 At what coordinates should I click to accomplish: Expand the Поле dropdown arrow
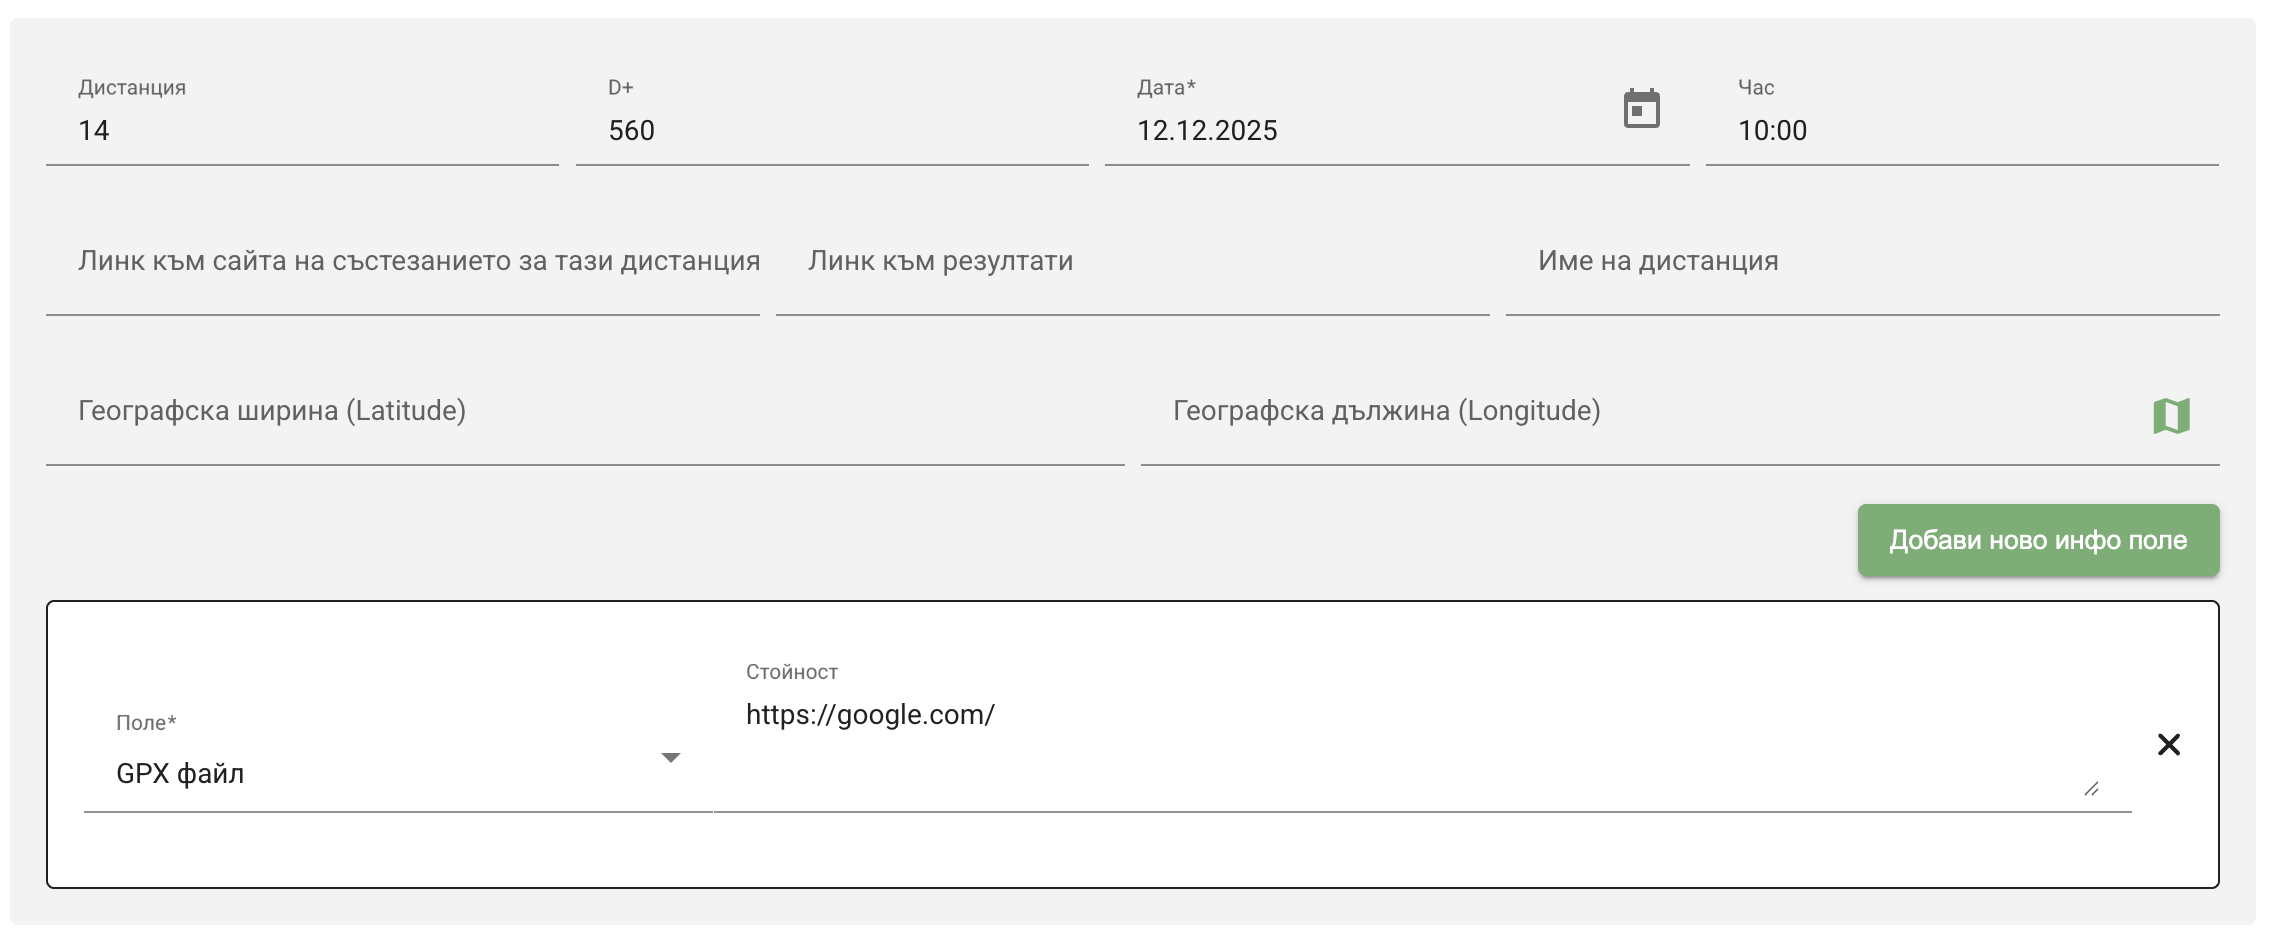click(671, 758)
